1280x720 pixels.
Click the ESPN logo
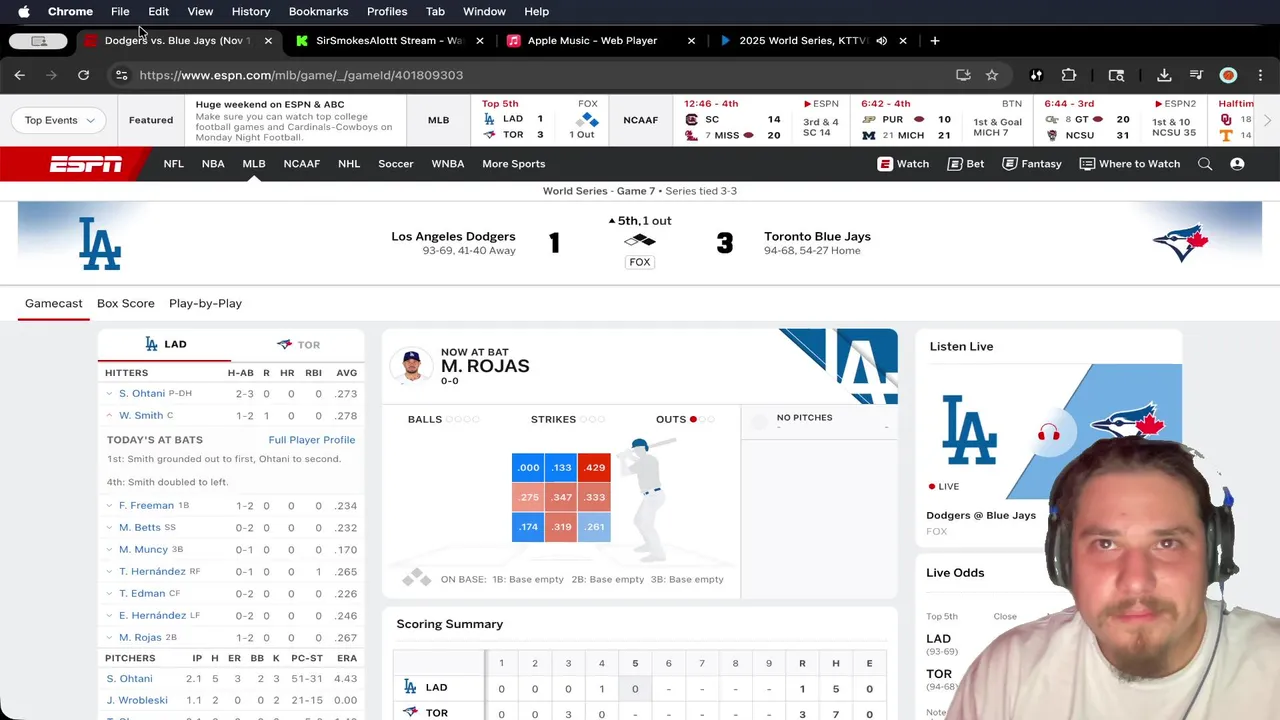click(86, 164)
